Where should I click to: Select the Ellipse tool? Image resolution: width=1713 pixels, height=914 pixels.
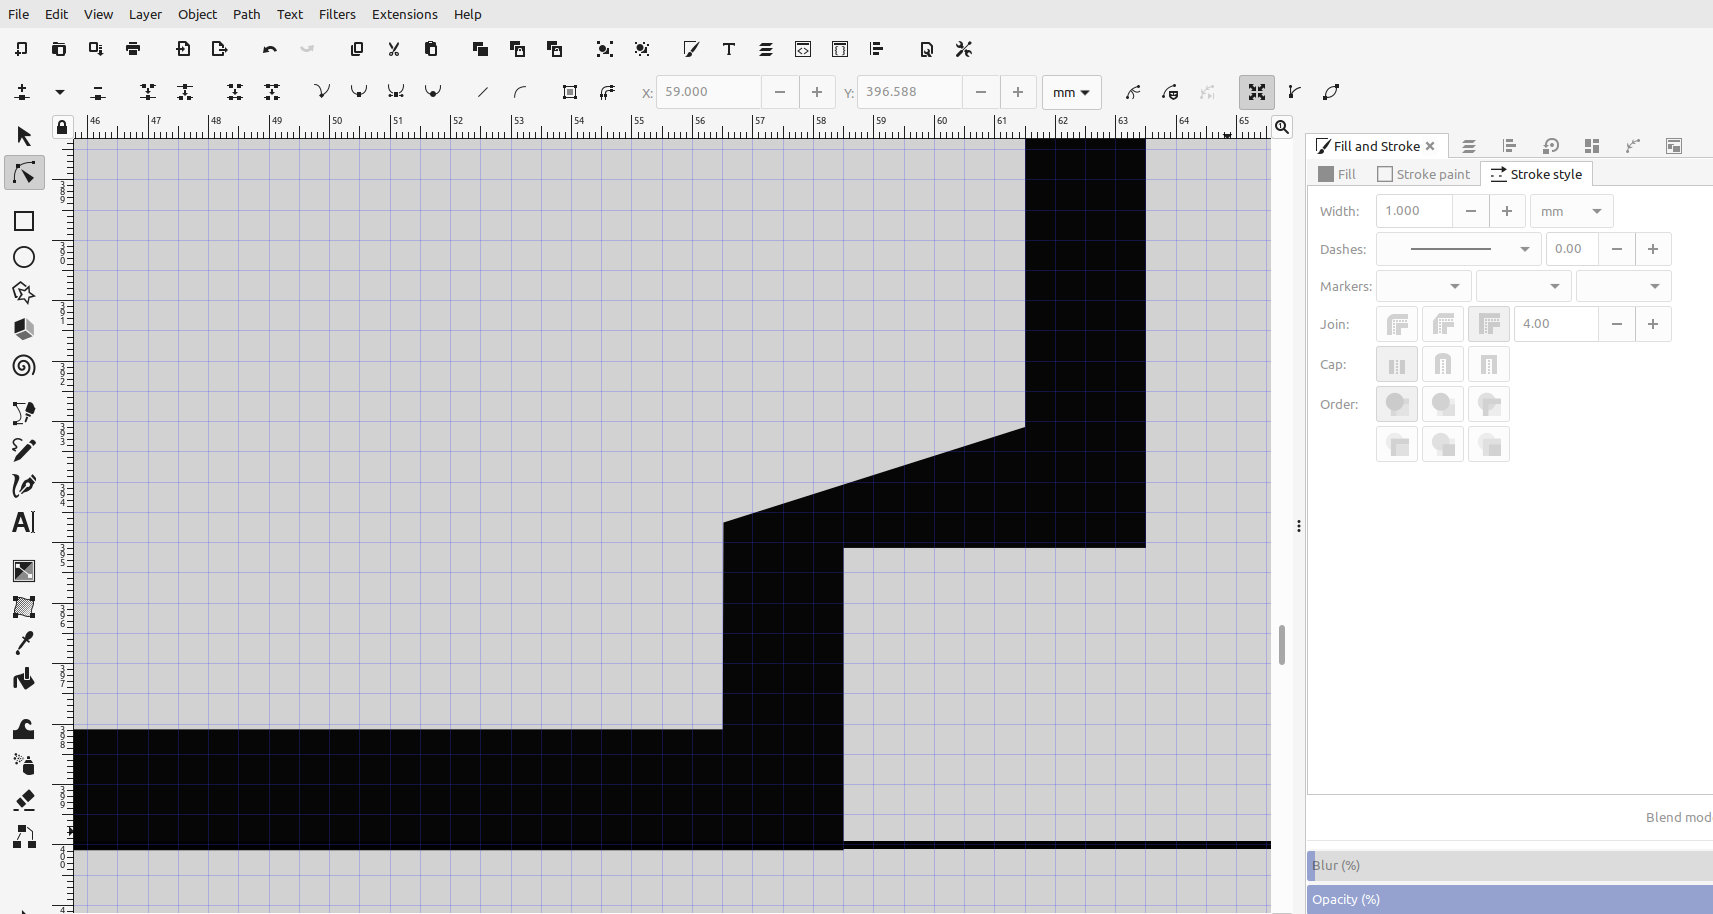pyautogui.click(x=23, y=257)
